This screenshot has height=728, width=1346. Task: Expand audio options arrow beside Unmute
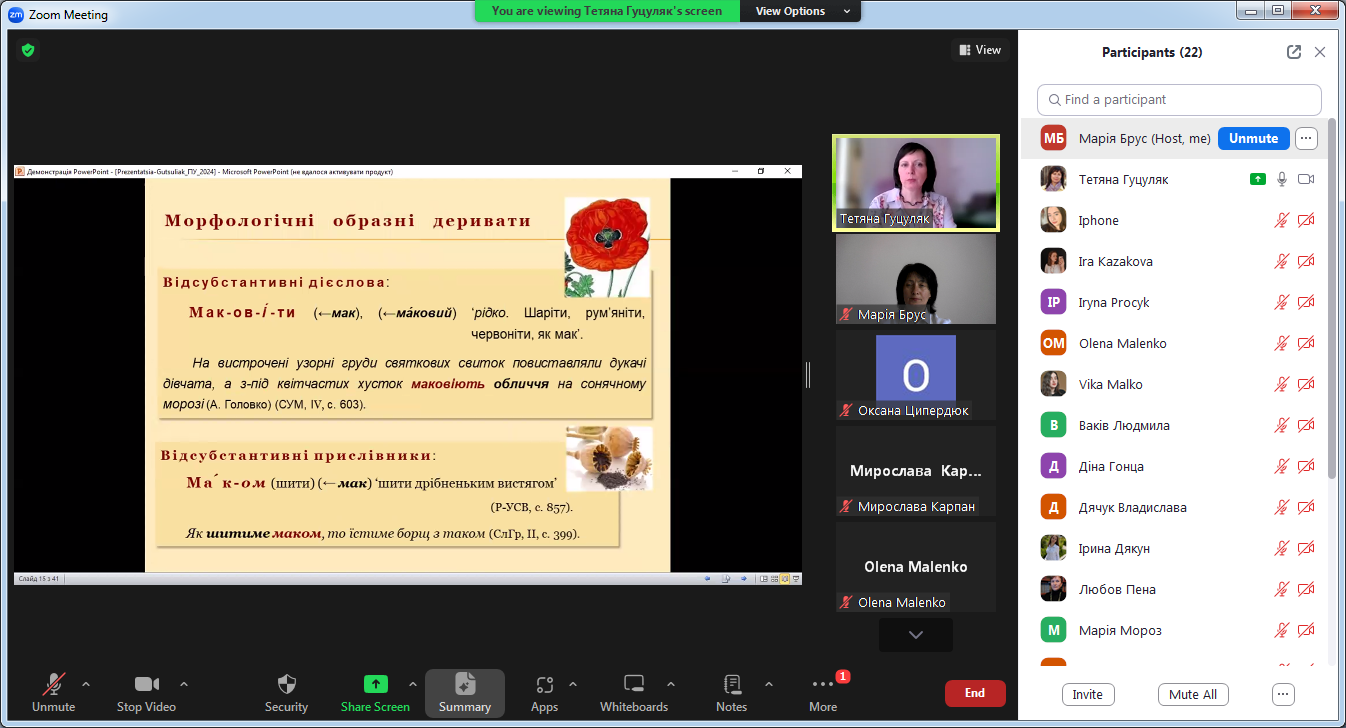click(86, 684)
